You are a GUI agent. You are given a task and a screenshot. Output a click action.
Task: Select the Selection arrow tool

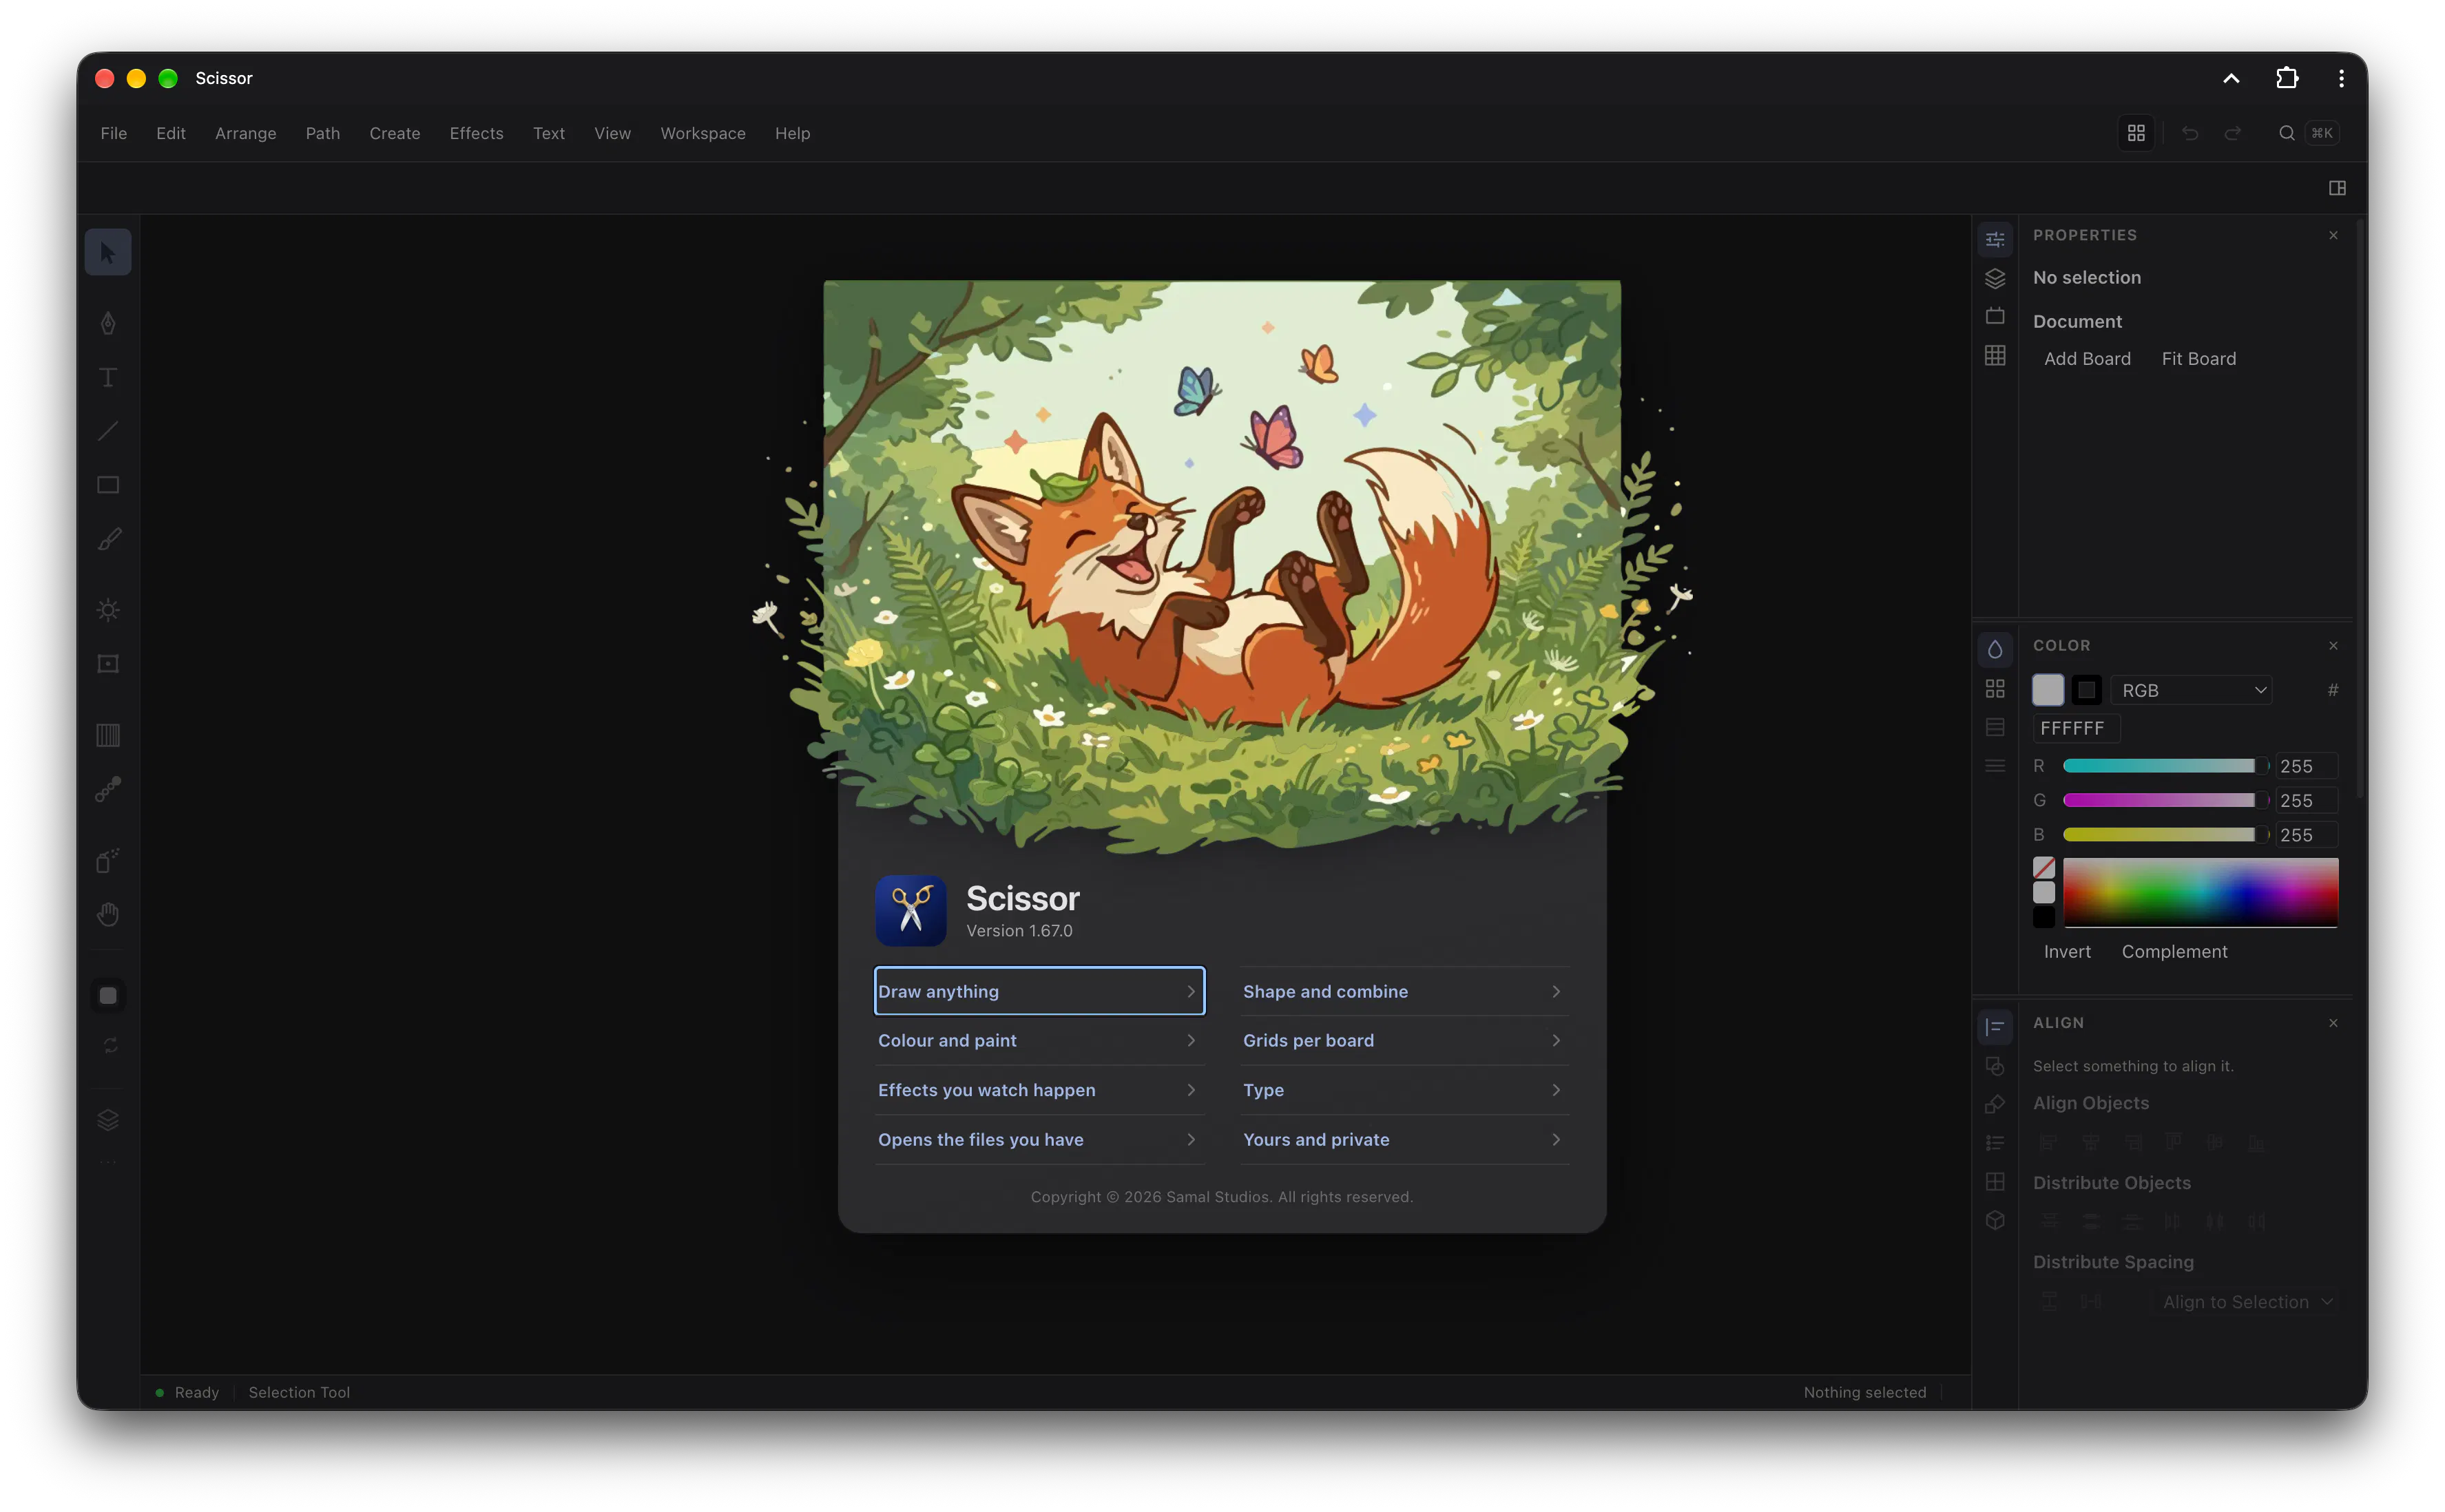click(x=108, y=252)
